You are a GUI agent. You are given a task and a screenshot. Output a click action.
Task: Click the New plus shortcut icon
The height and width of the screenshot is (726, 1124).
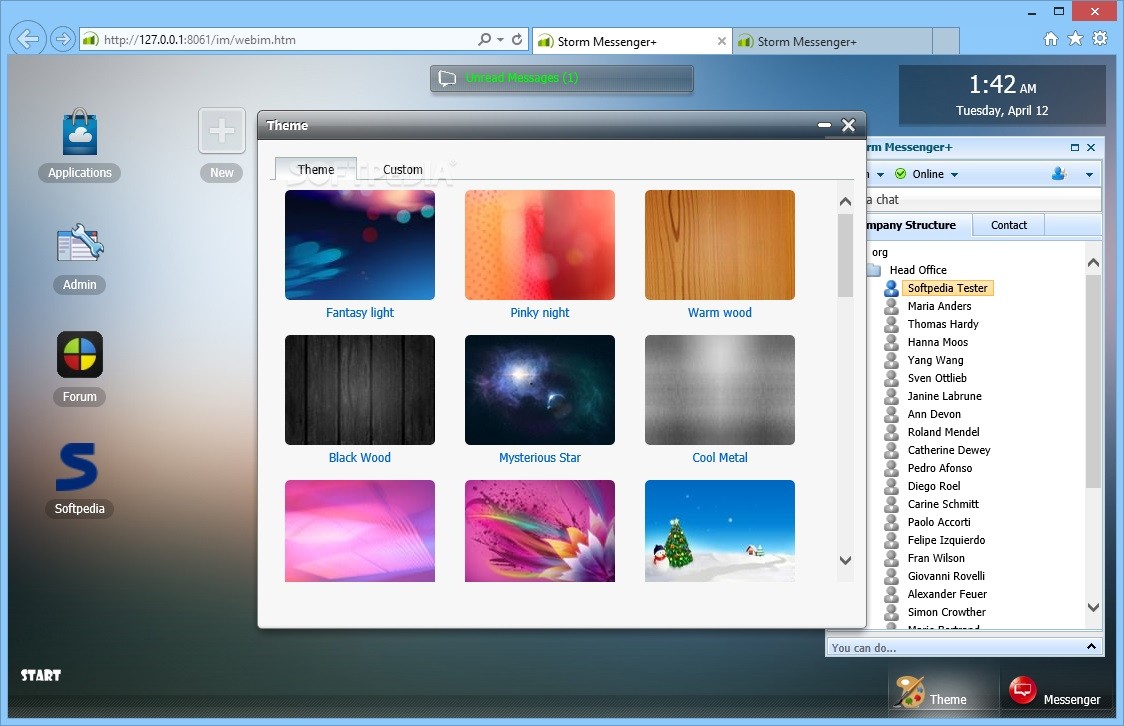[x=222, y=130]
